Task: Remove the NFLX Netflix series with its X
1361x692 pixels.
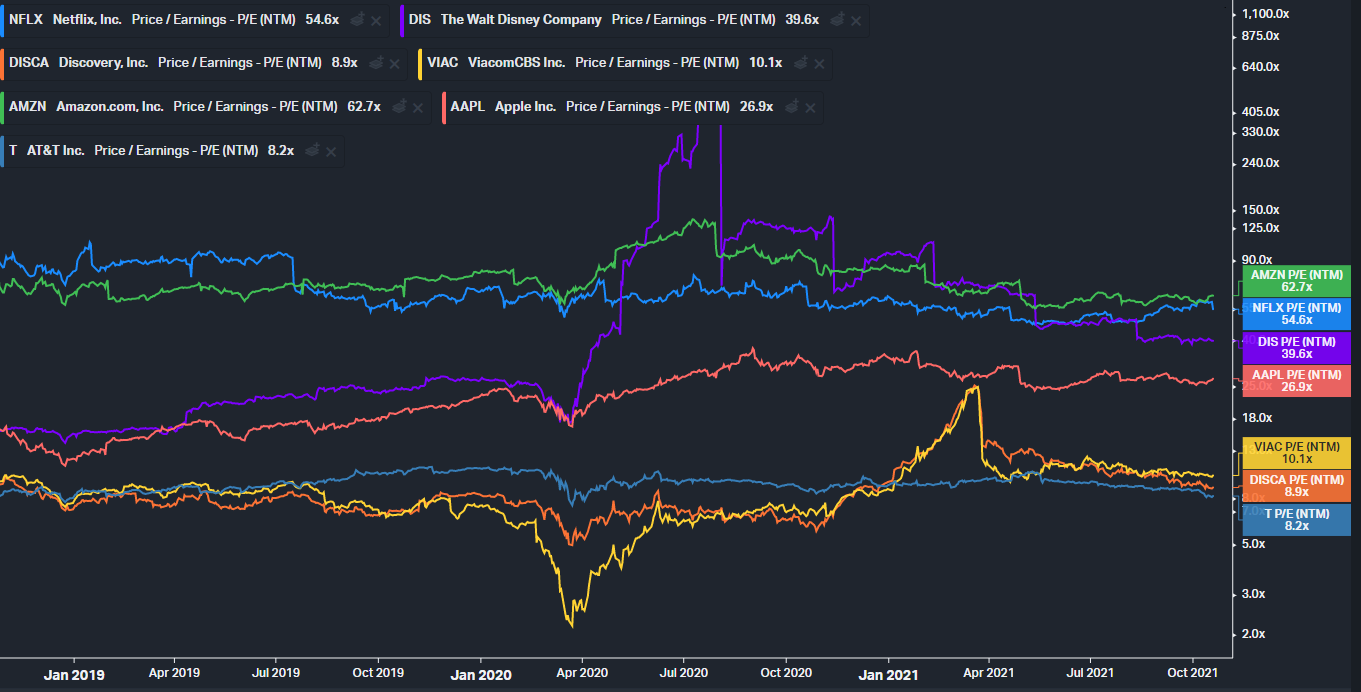Action: click(376, 20)
